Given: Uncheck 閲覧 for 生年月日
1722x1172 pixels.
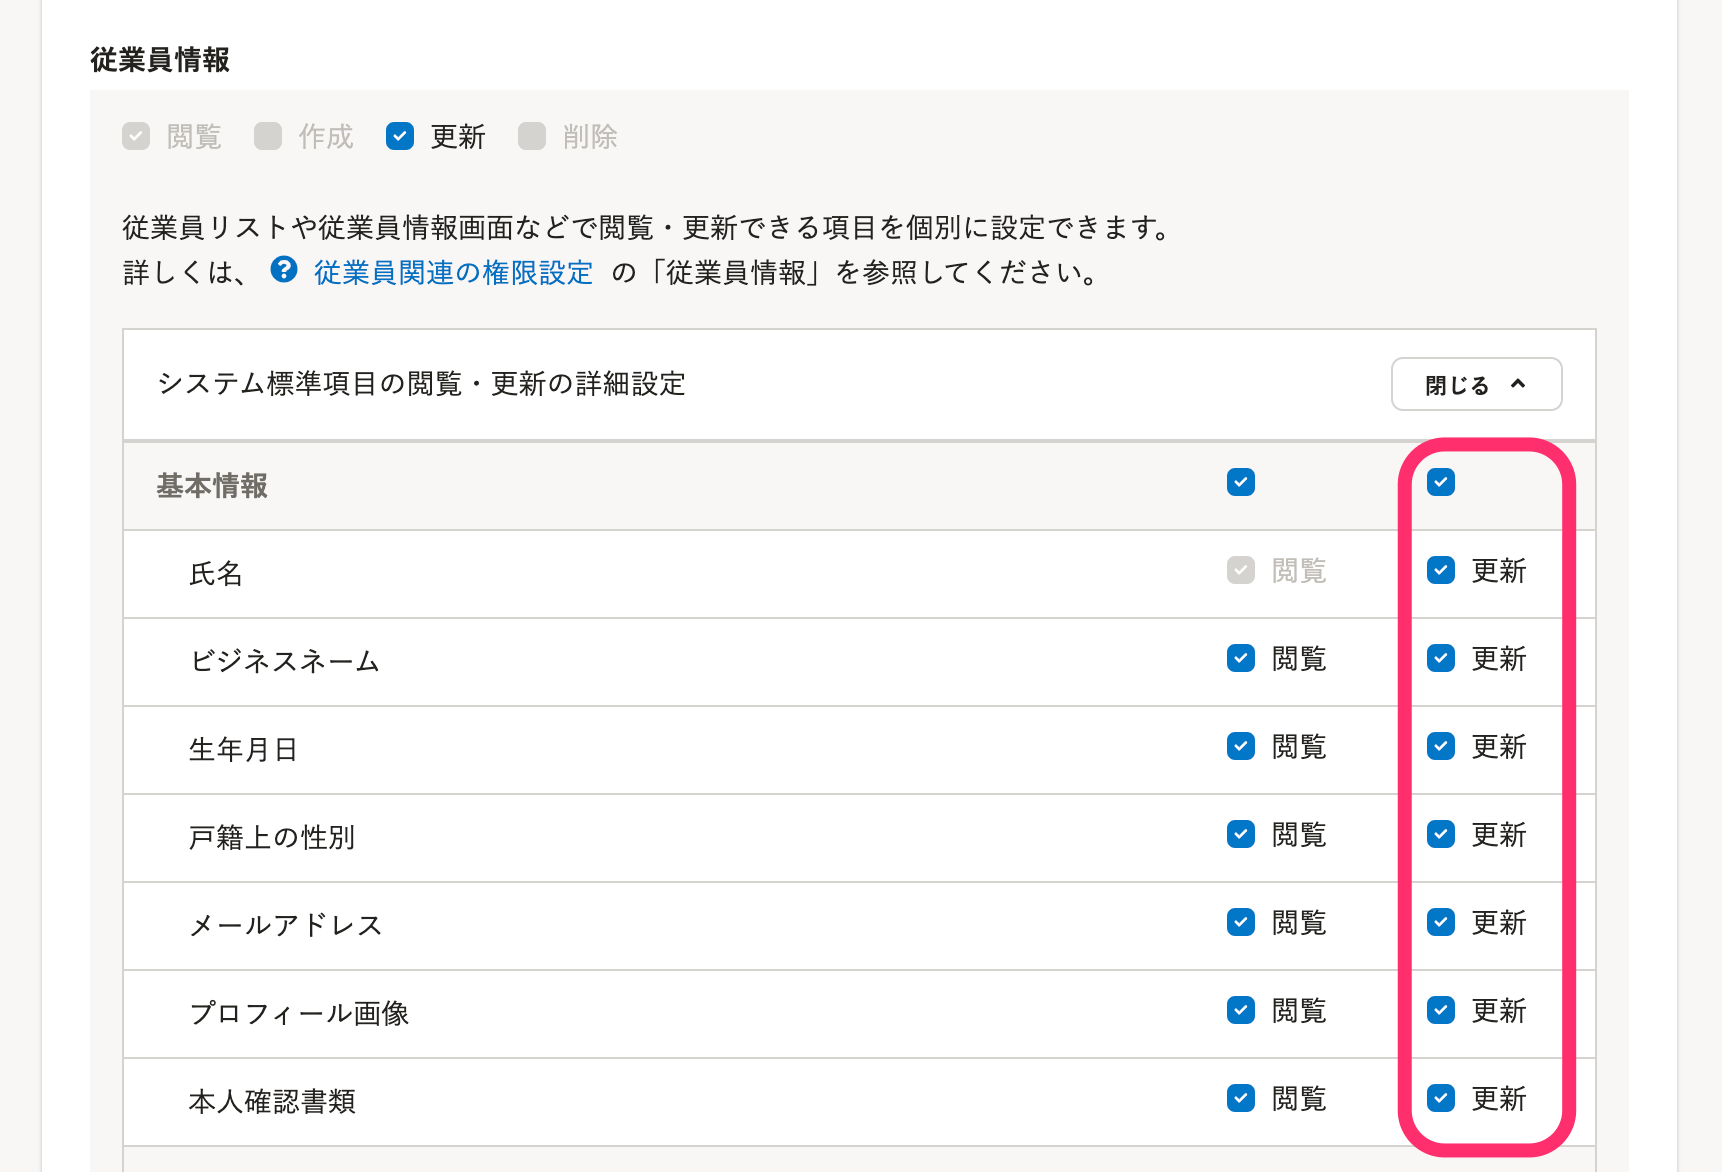Looking at the screenshot, I should (1241, 746).
